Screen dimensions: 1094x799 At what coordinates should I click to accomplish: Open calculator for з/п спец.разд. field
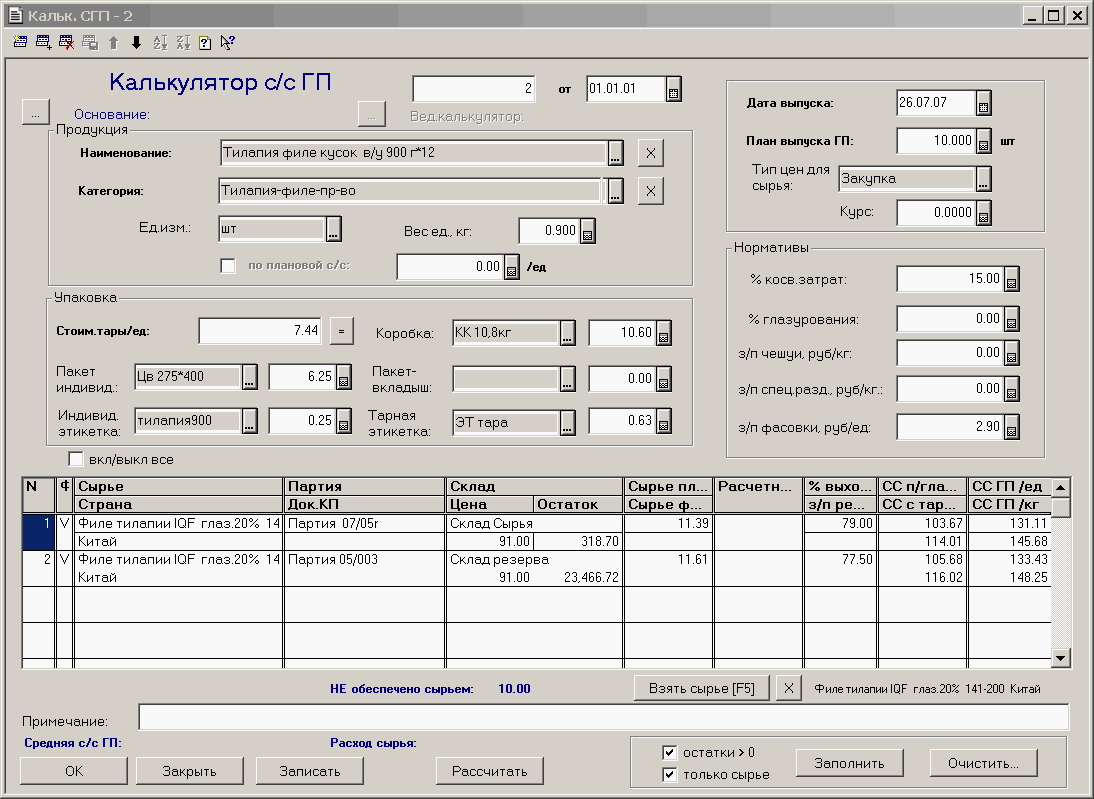pos(1011,389)
